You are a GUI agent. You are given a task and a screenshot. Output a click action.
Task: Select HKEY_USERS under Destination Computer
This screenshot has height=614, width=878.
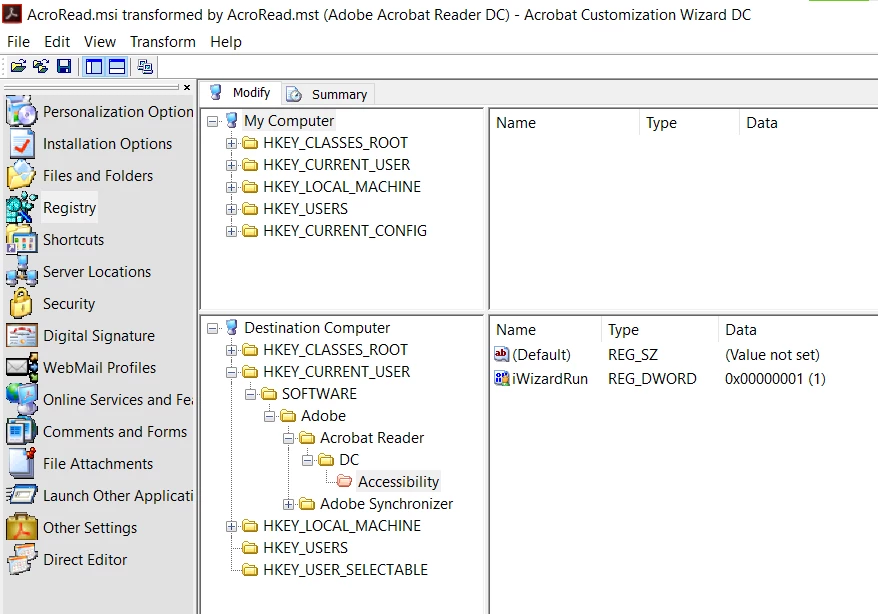point(305,547)
